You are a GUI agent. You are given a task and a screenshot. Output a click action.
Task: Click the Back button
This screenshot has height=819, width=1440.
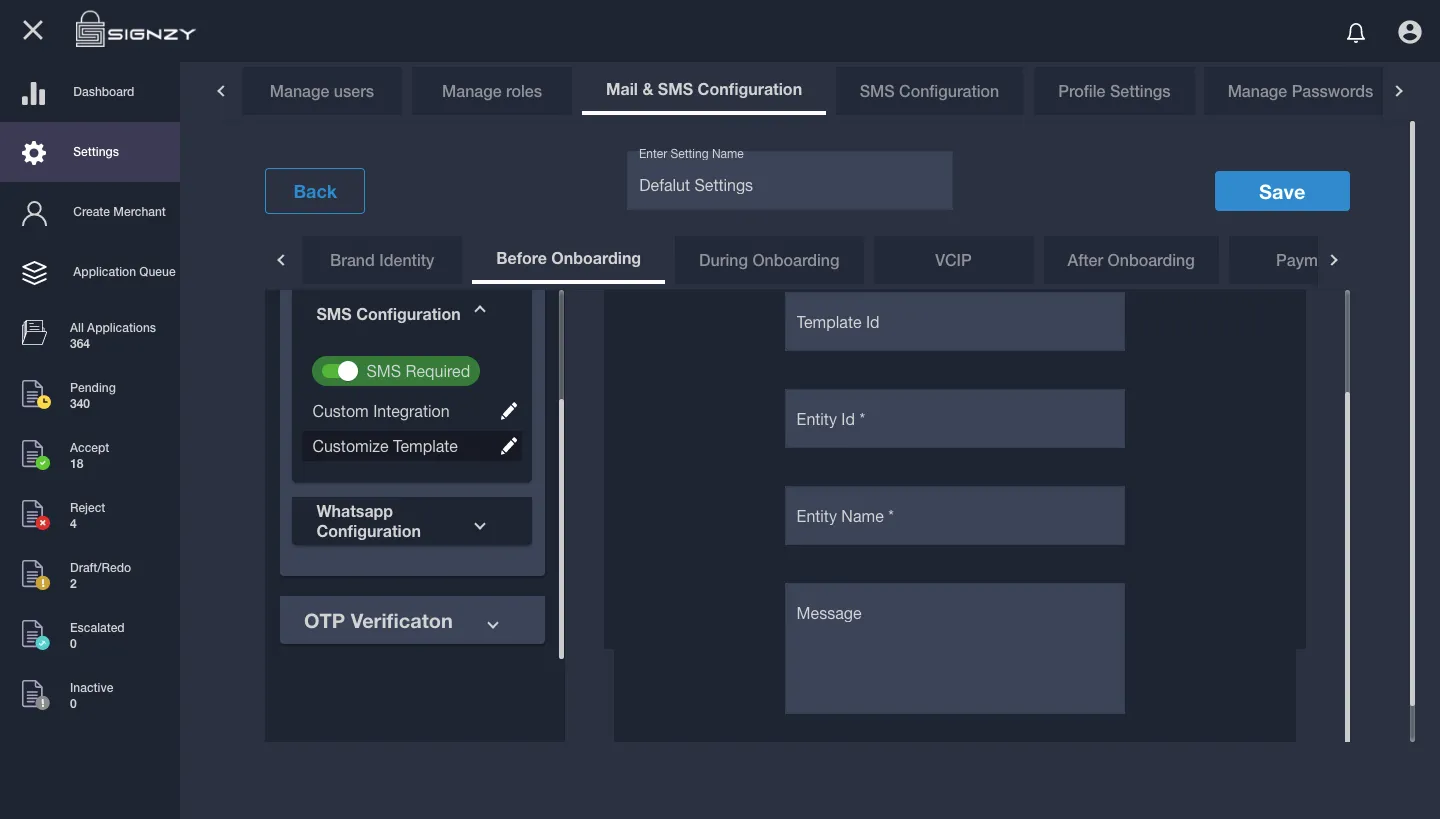click(x=315, y=191)
